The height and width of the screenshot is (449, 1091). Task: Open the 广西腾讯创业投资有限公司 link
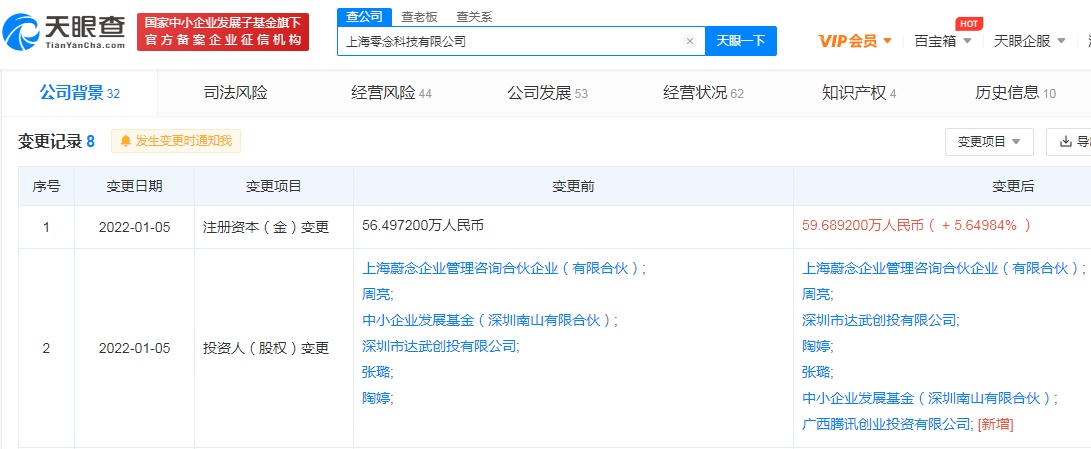click(x=886, y=424)
